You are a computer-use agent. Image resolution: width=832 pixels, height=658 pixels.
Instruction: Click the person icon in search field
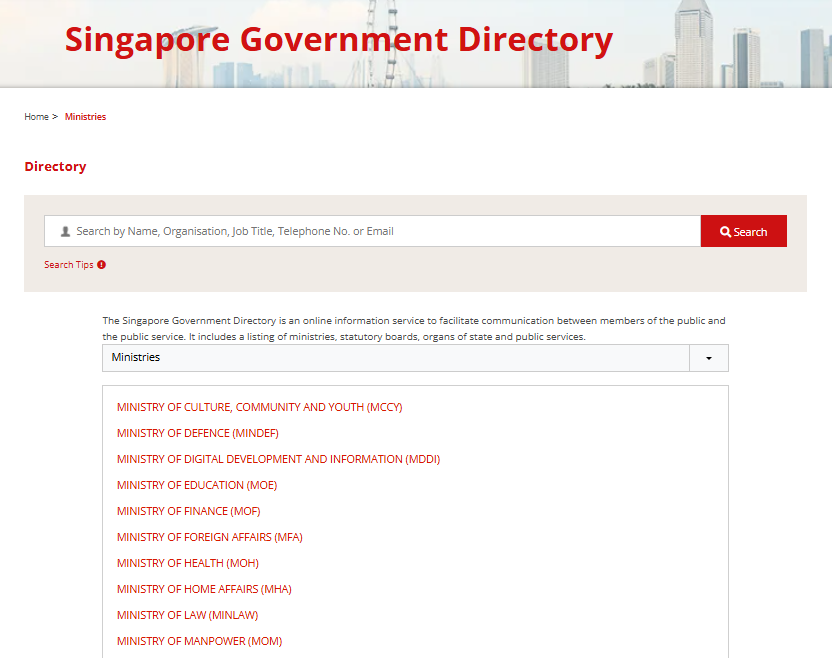(x=65, y=231)
